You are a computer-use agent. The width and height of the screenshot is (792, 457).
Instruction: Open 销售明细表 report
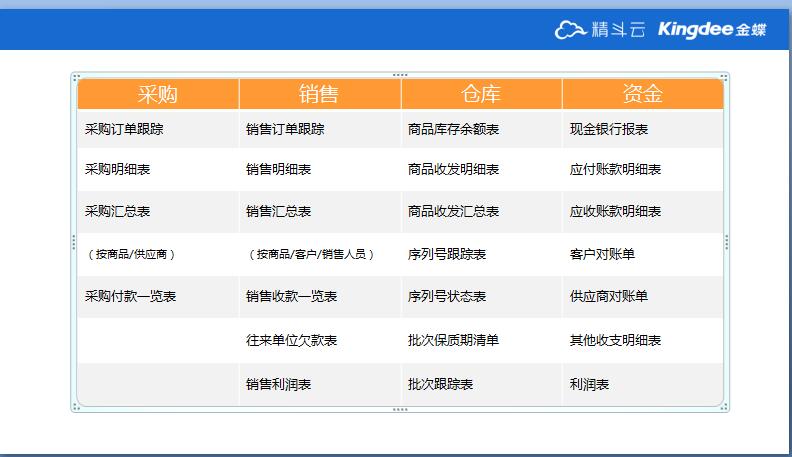[278, 170]
